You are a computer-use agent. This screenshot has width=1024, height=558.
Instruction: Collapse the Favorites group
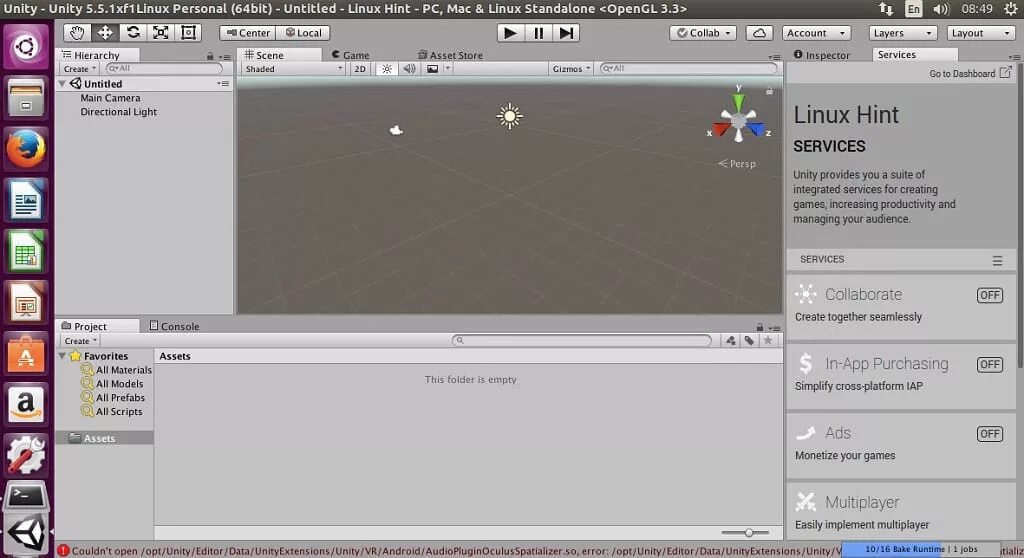coord(63,356)
